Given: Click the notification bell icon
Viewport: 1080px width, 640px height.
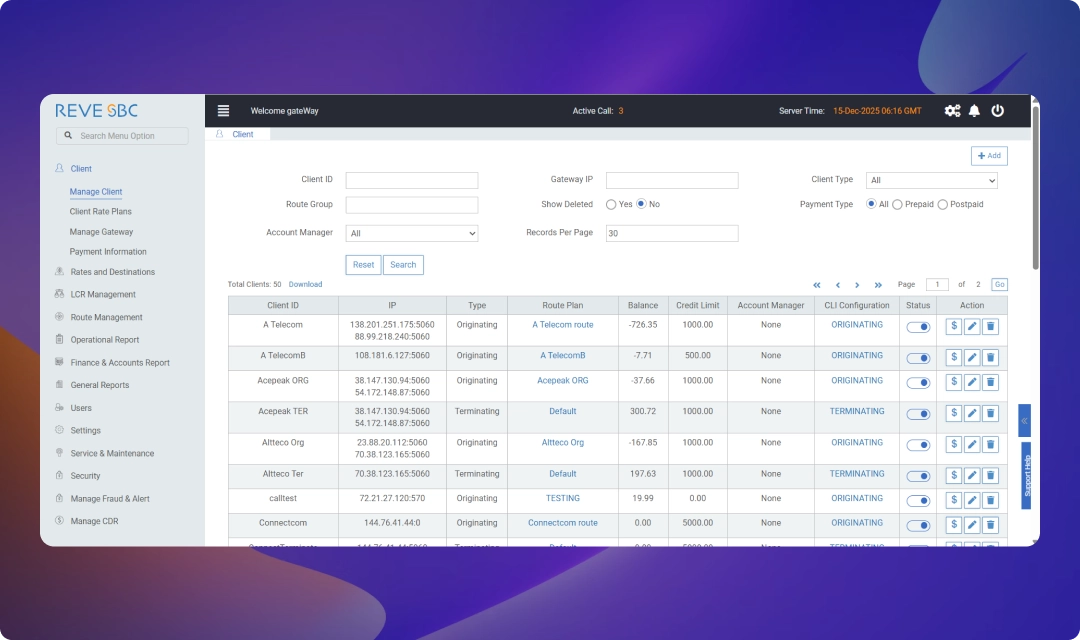Looking at the screenshot, I should point(974,111).
